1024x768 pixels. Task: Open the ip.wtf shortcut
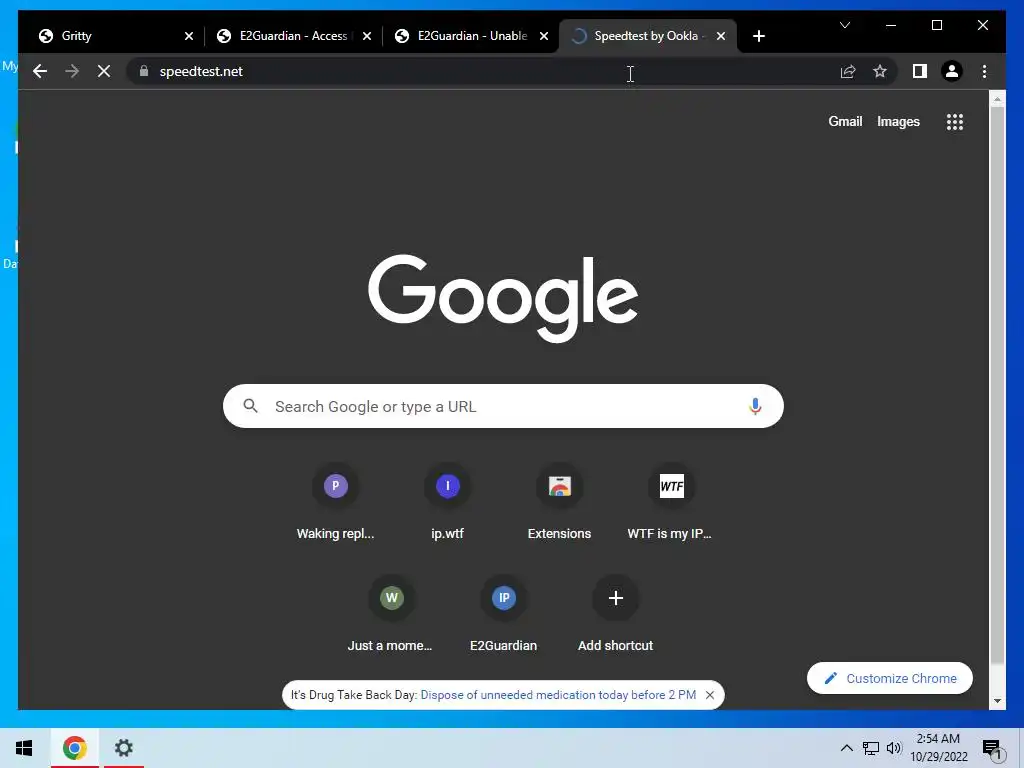(447, 502)
